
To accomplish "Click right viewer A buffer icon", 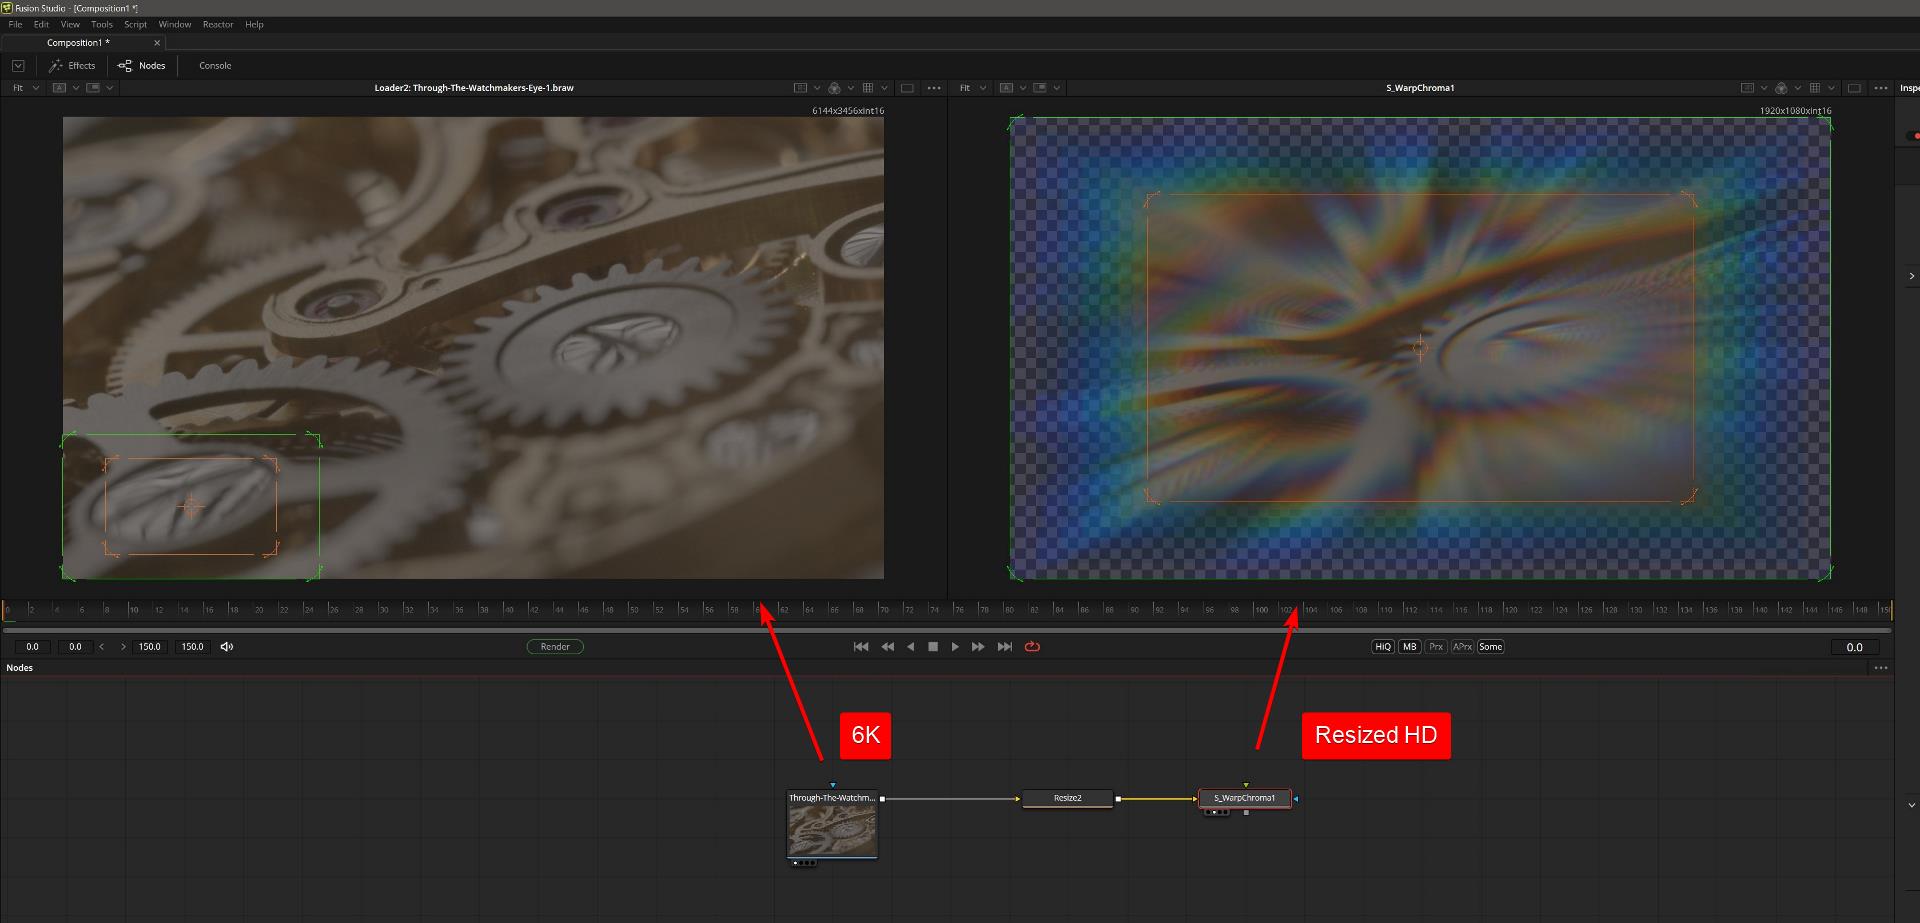I will click(x=1006, y=88).
